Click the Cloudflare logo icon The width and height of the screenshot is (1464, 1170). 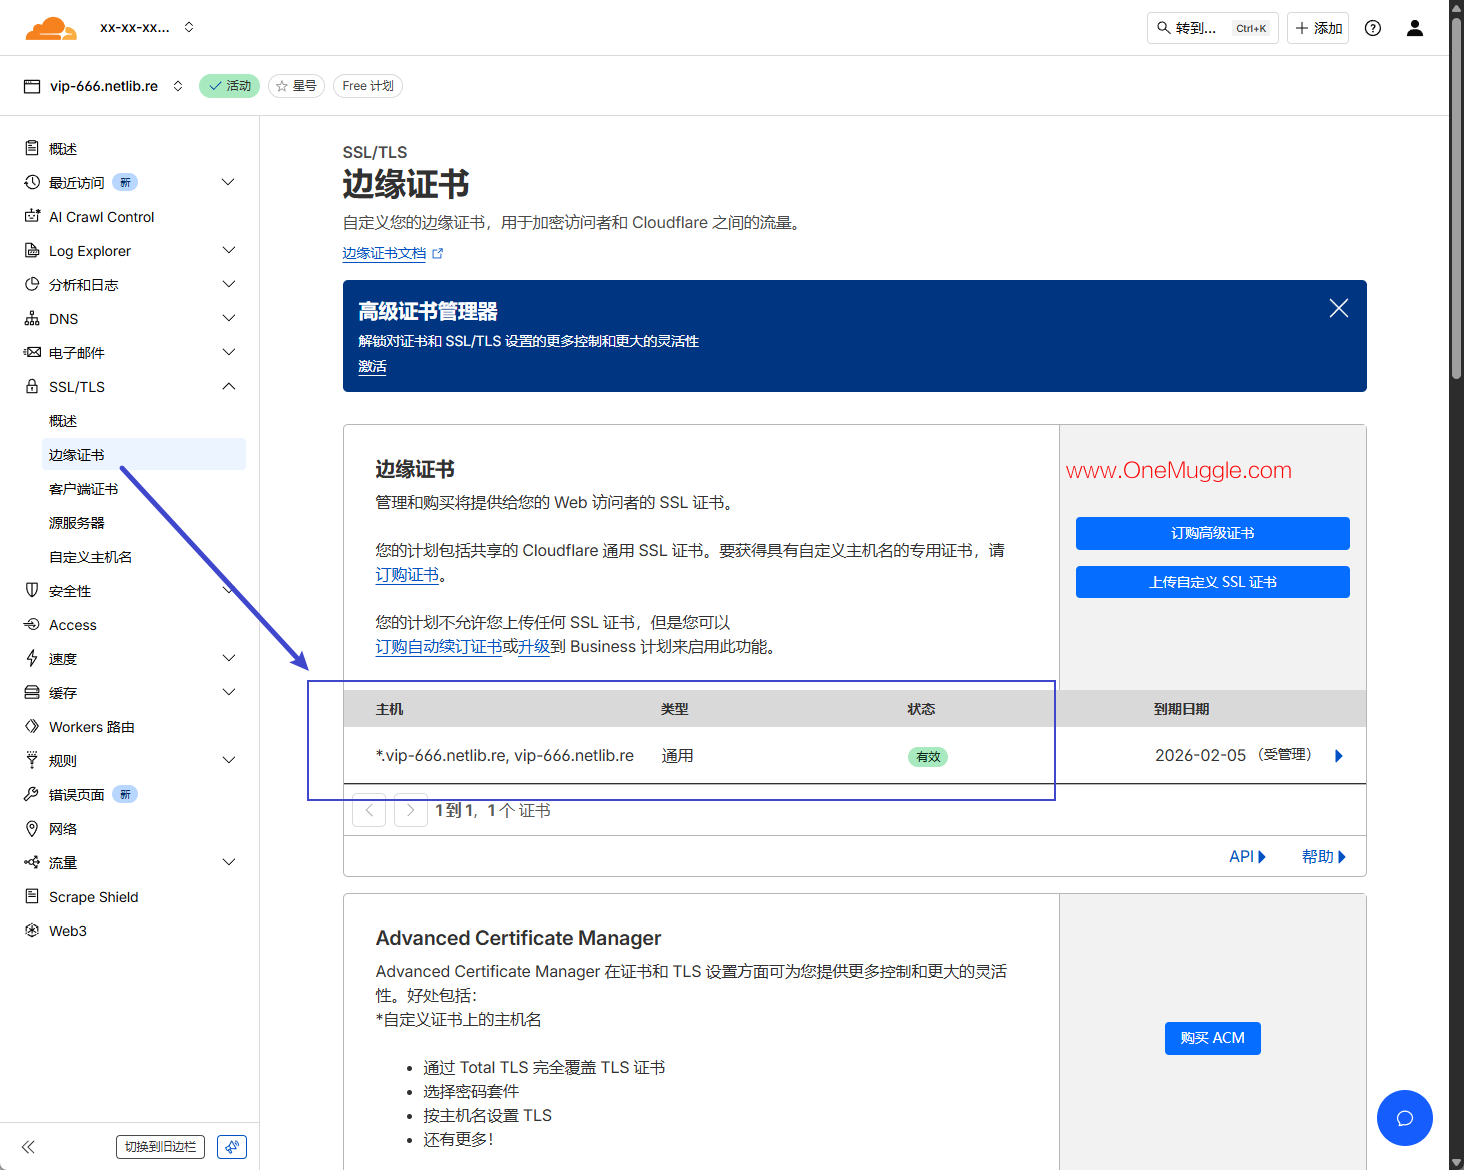click(x=51, y=28)
